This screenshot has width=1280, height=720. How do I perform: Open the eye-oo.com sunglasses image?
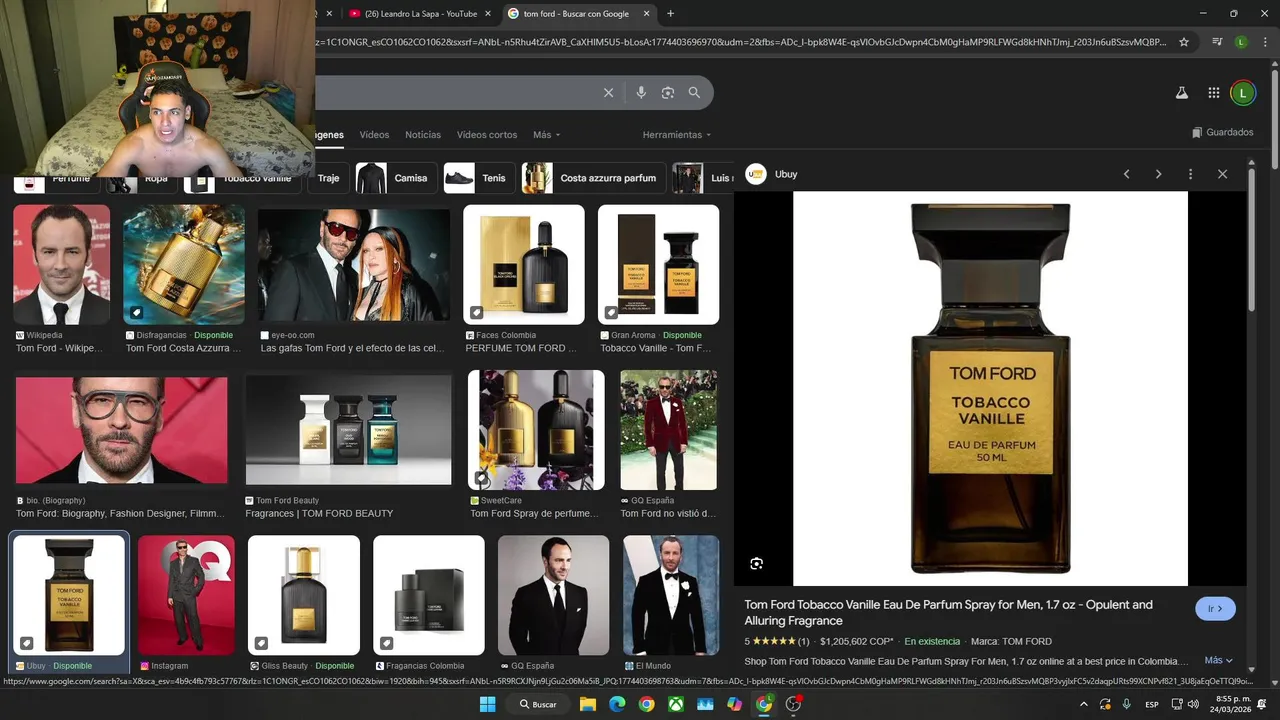354,264
